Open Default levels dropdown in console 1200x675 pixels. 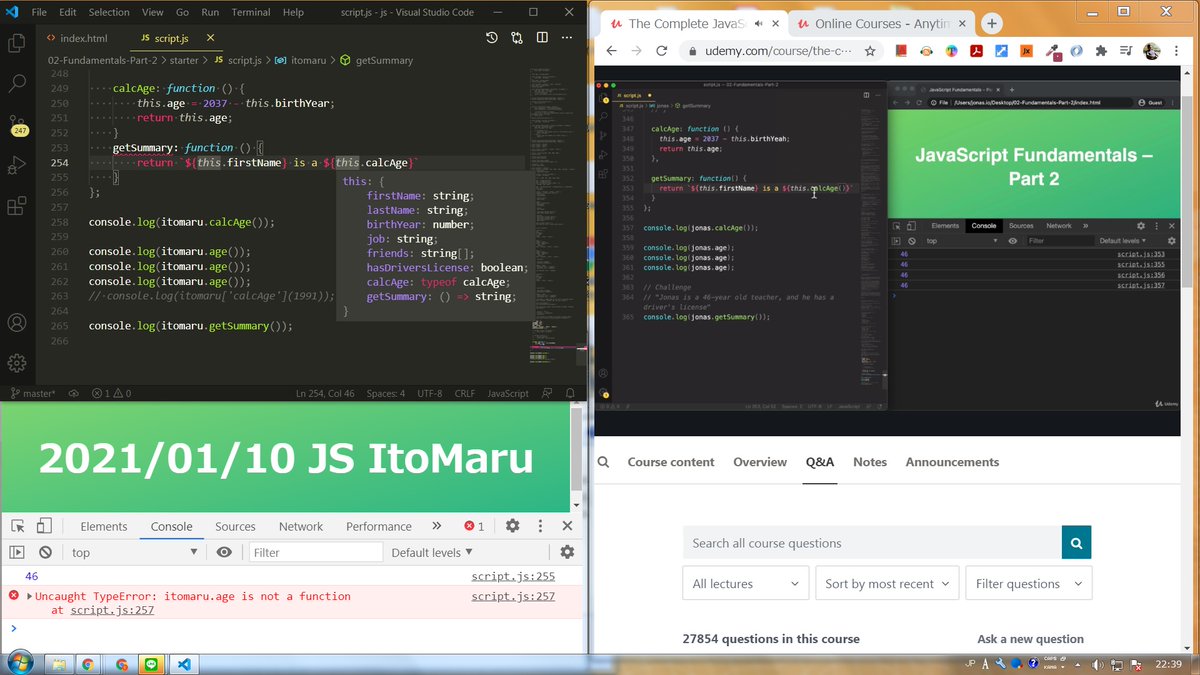pos(432,552)
